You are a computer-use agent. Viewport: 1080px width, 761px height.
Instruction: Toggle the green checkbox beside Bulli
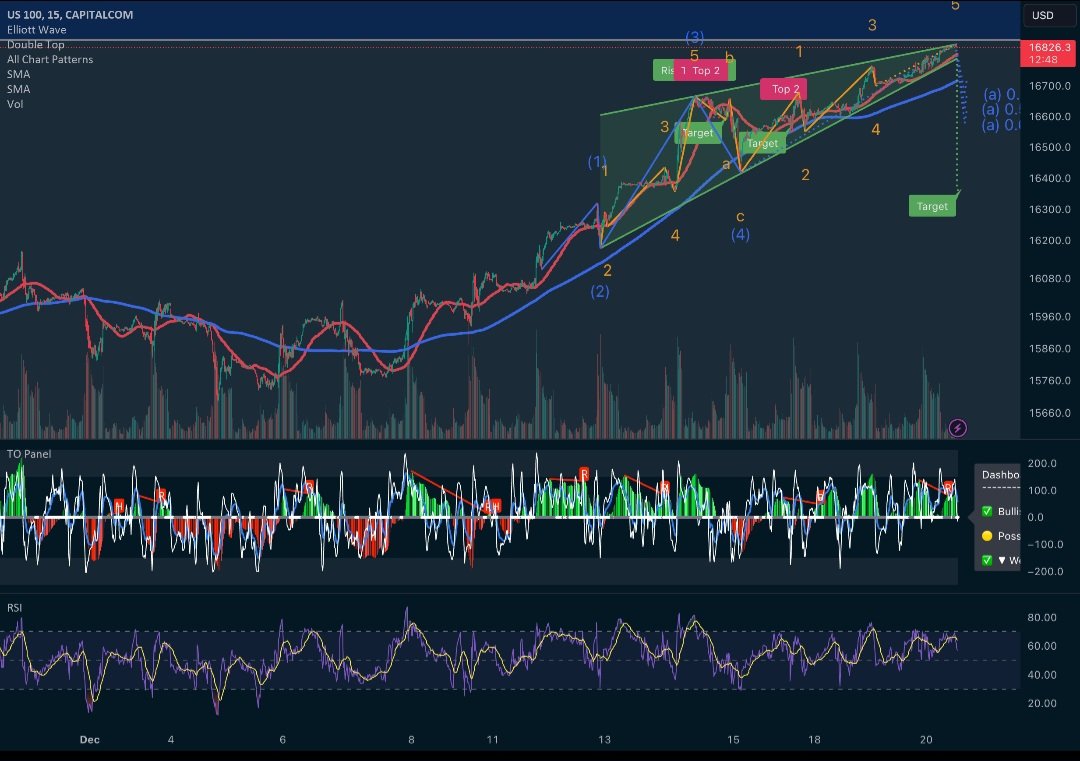(x=987, y=511)
